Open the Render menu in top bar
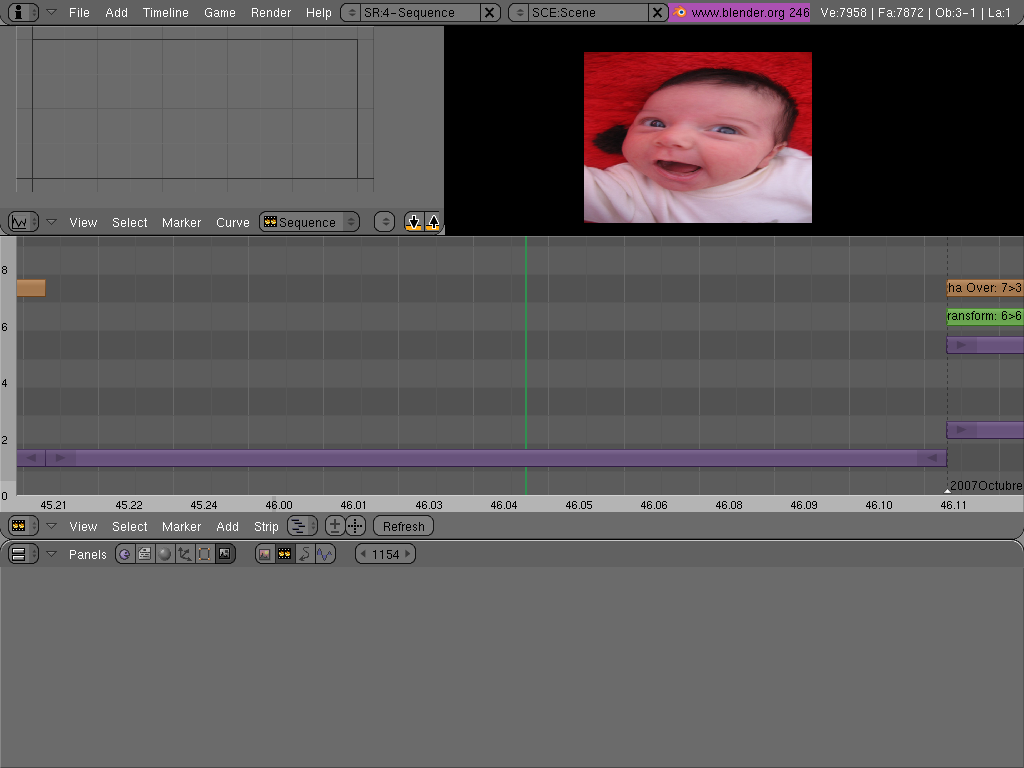The width and height of the screenshot is (1024, 768). click(270, 13)
